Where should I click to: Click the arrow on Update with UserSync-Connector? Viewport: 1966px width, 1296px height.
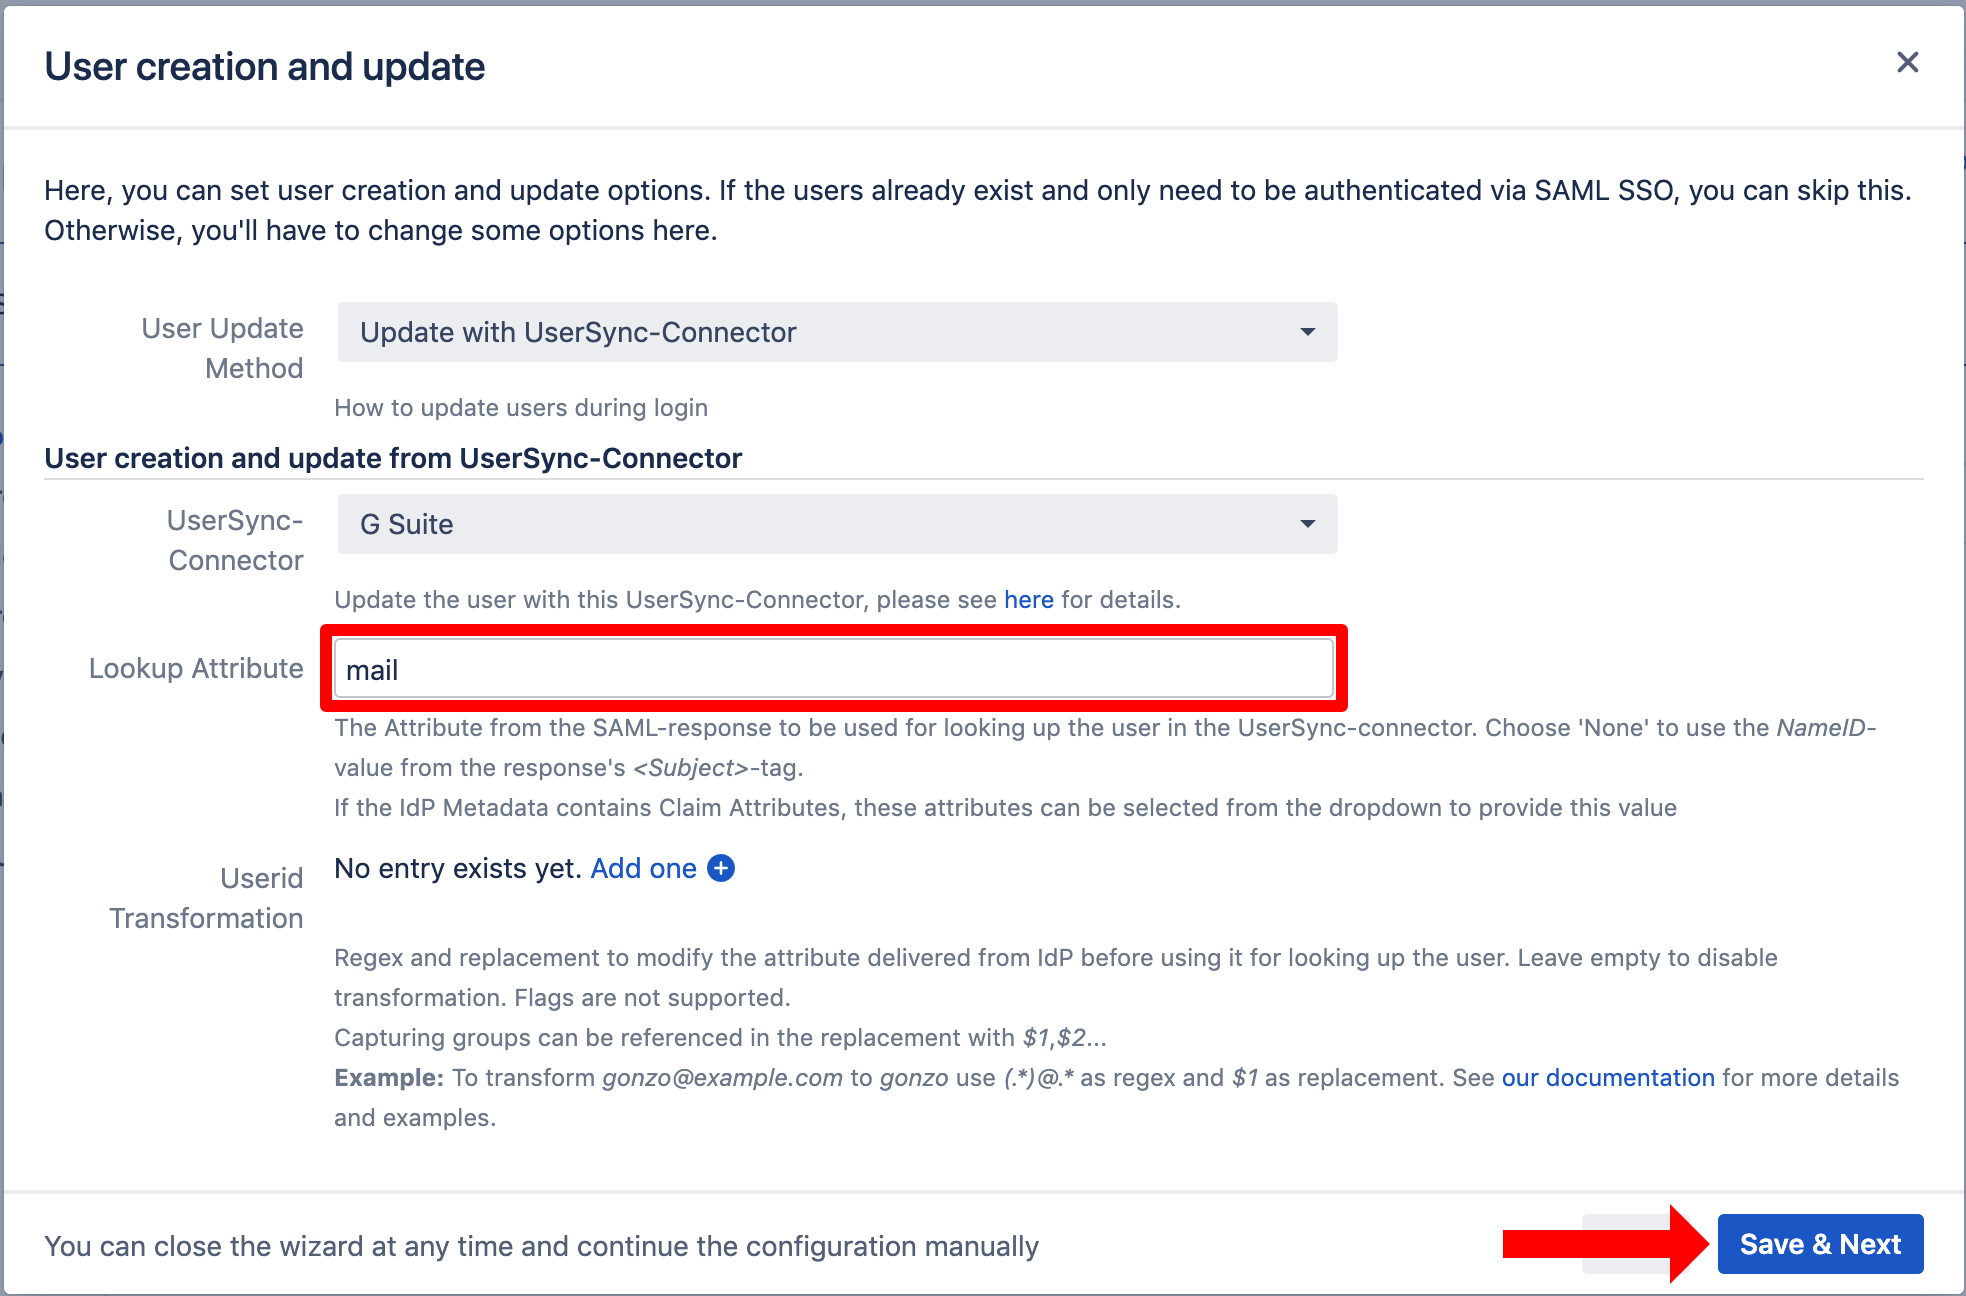(x=1307, y=332)
